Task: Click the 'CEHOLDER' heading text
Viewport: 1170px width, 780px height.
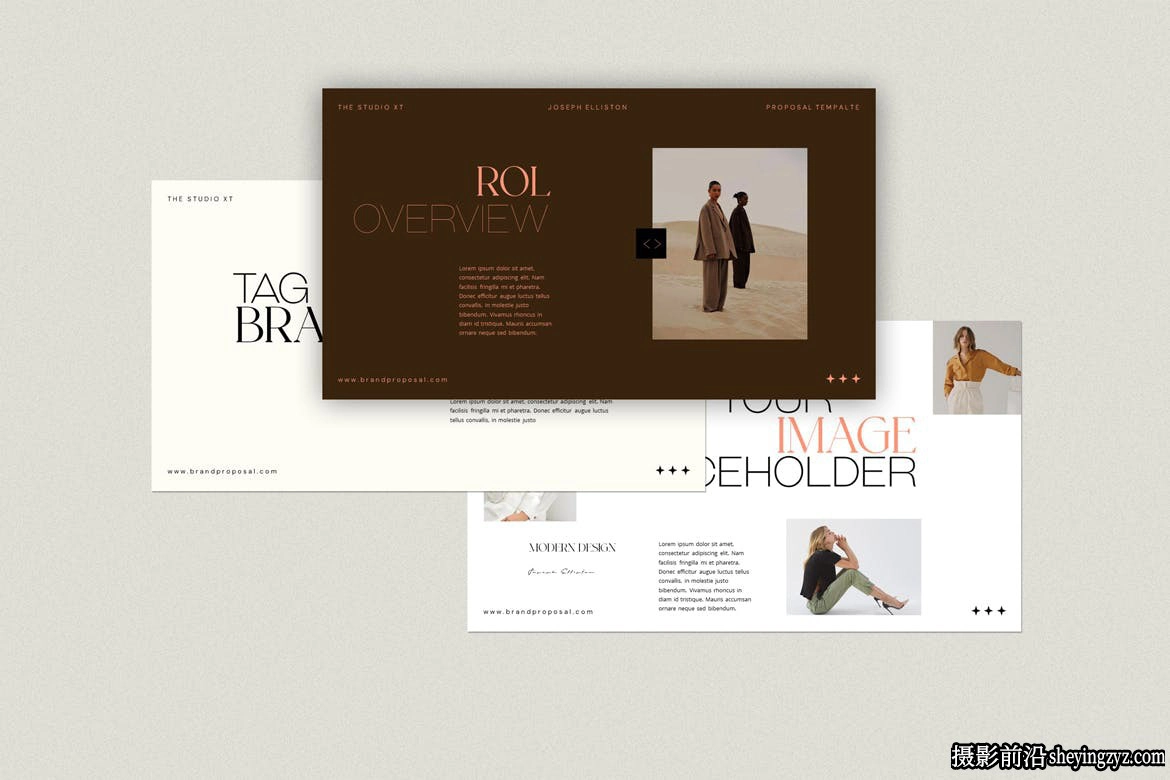Action: pyautogui.click(x=810, y=472)
